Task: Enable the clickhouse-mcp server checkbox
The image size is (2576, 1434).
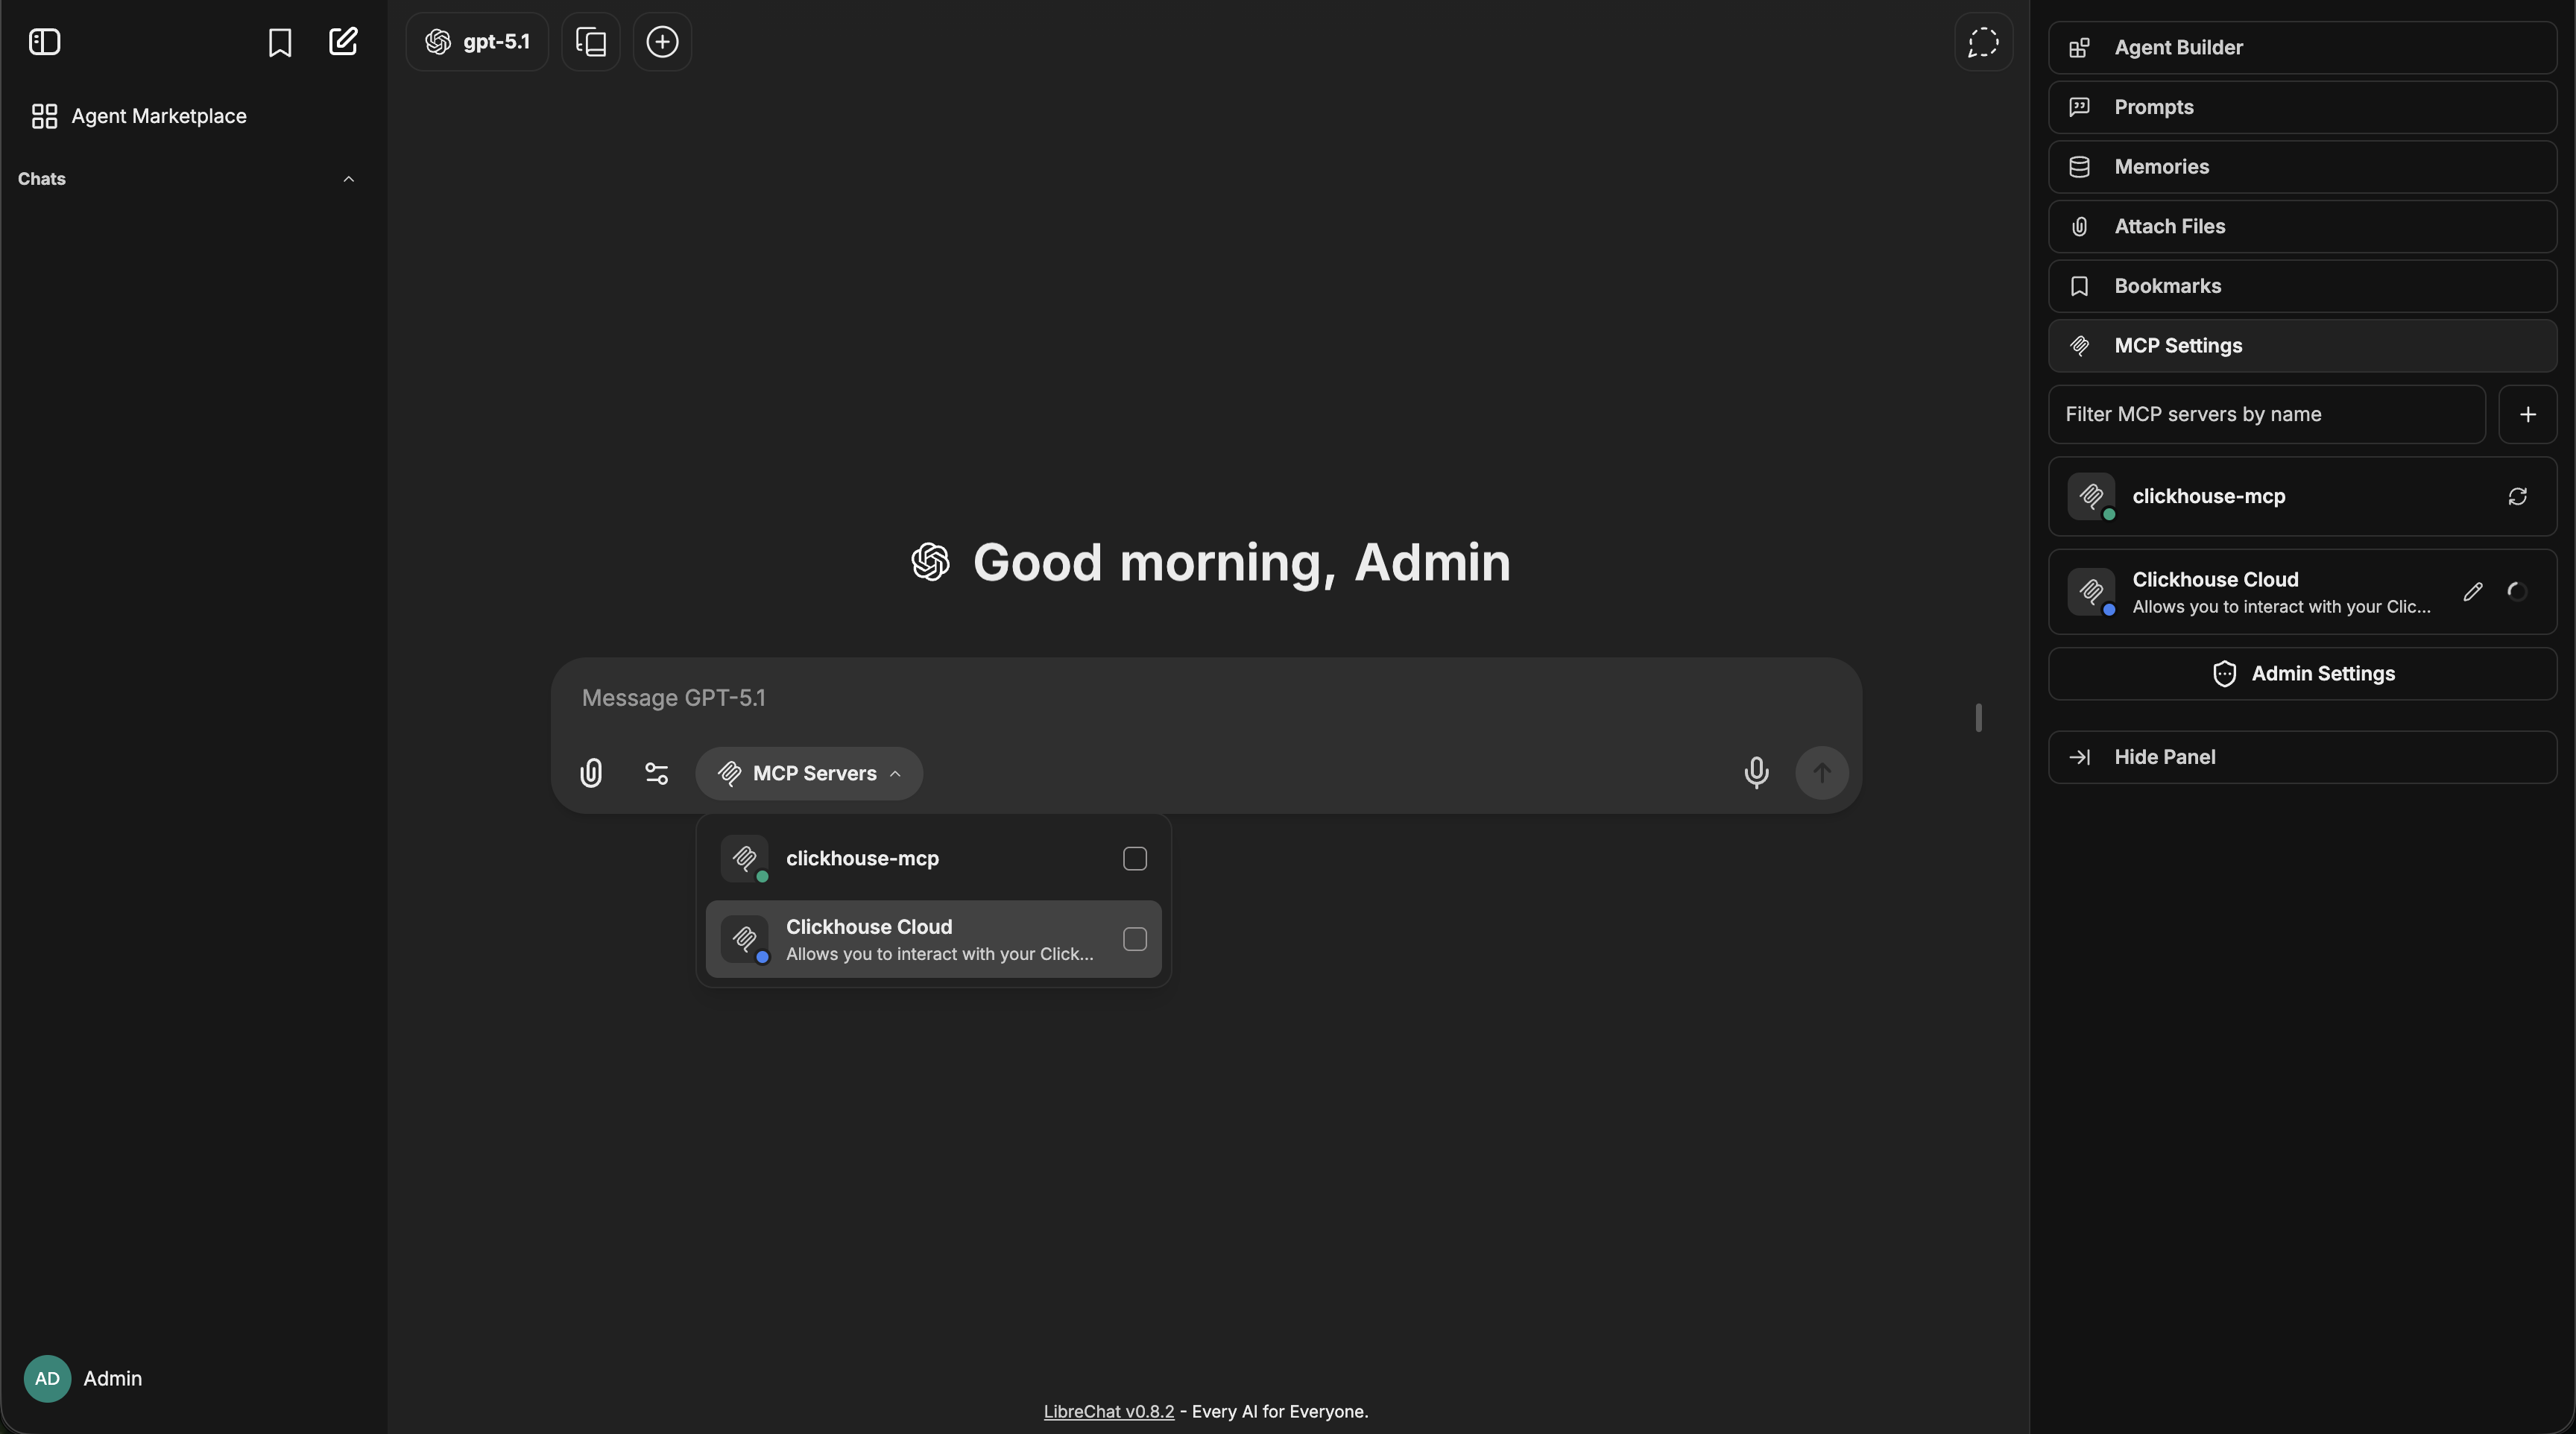Action: [1134, 858]
